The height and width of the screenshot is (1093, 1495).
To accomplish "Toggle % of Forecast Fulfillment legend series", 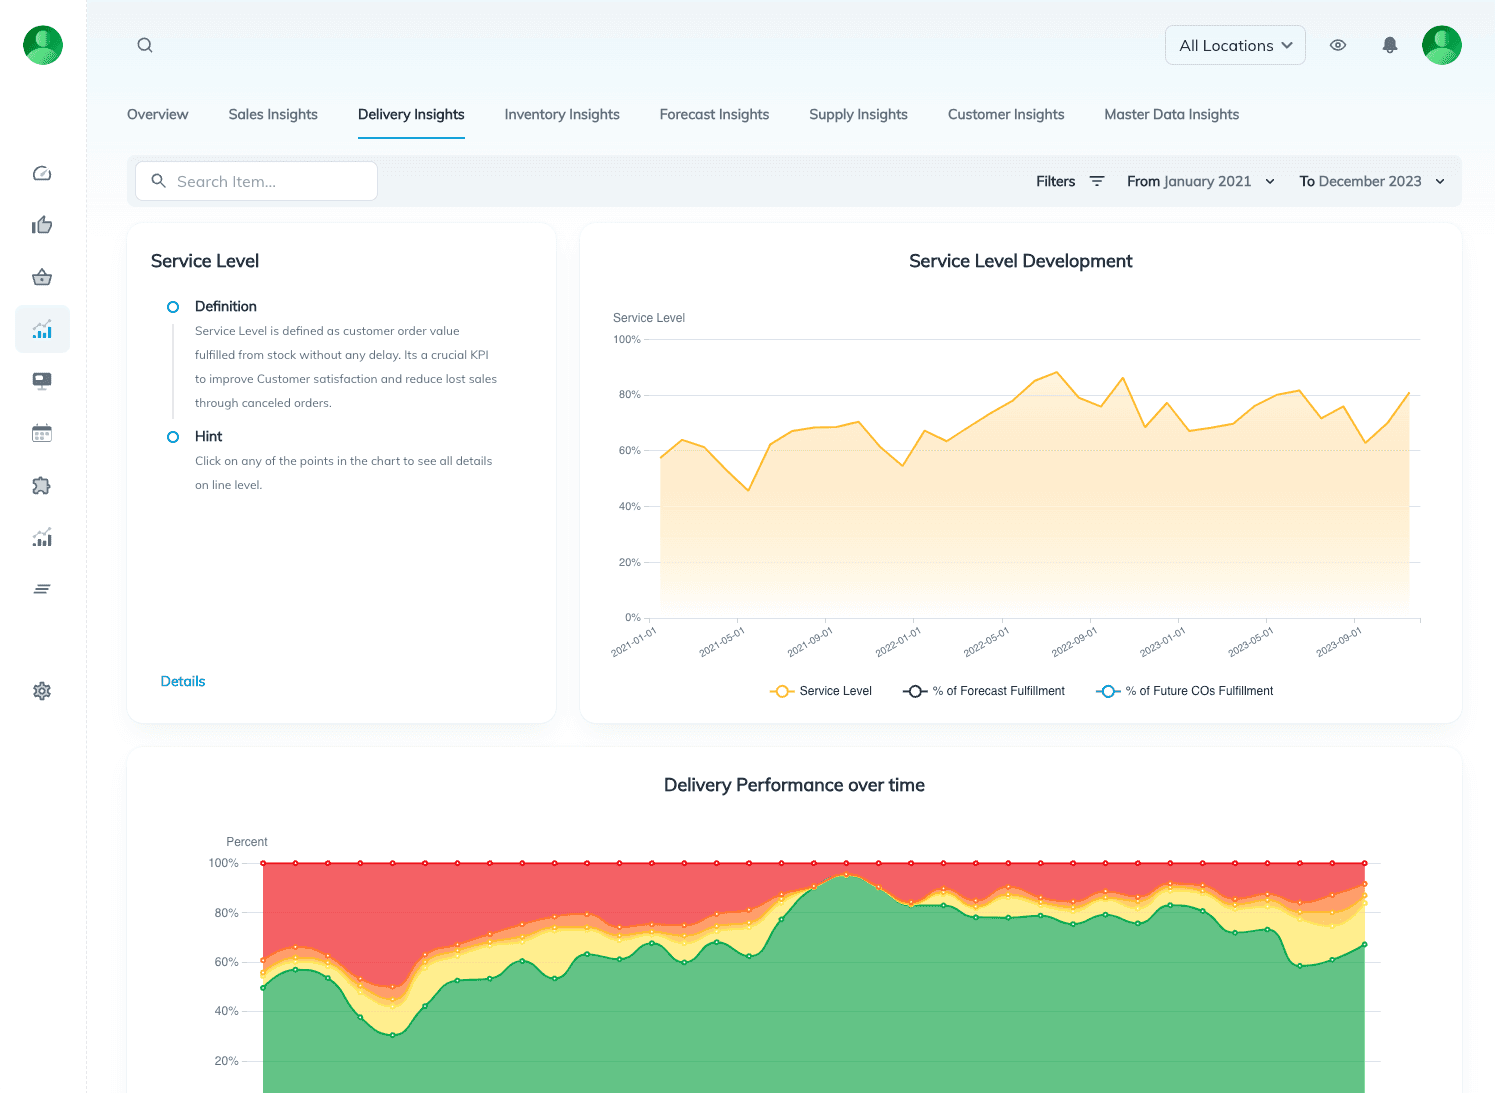I will [984, 691].
